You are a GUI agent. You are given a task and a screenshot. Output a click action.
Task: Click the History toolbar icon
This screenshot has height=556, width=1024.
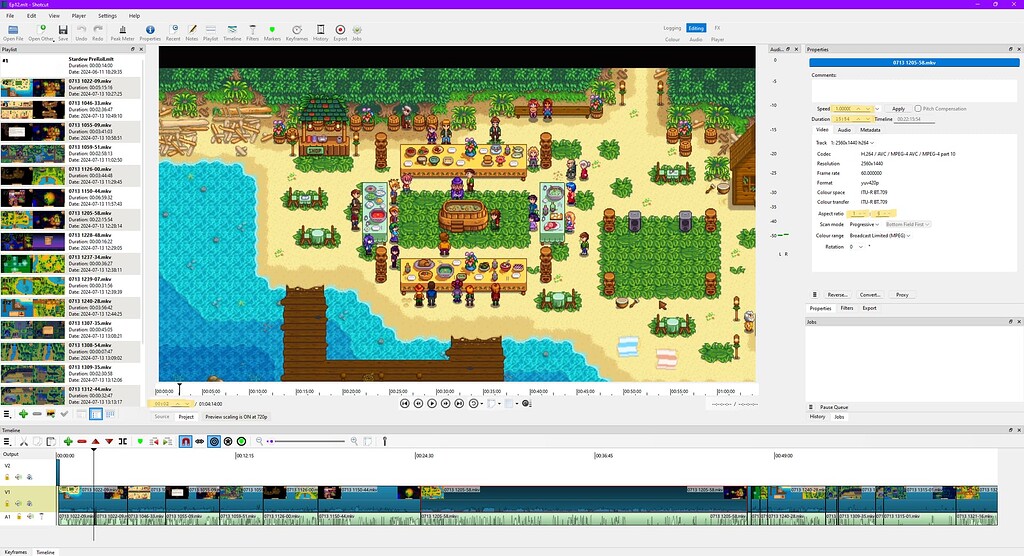[320, 33]
